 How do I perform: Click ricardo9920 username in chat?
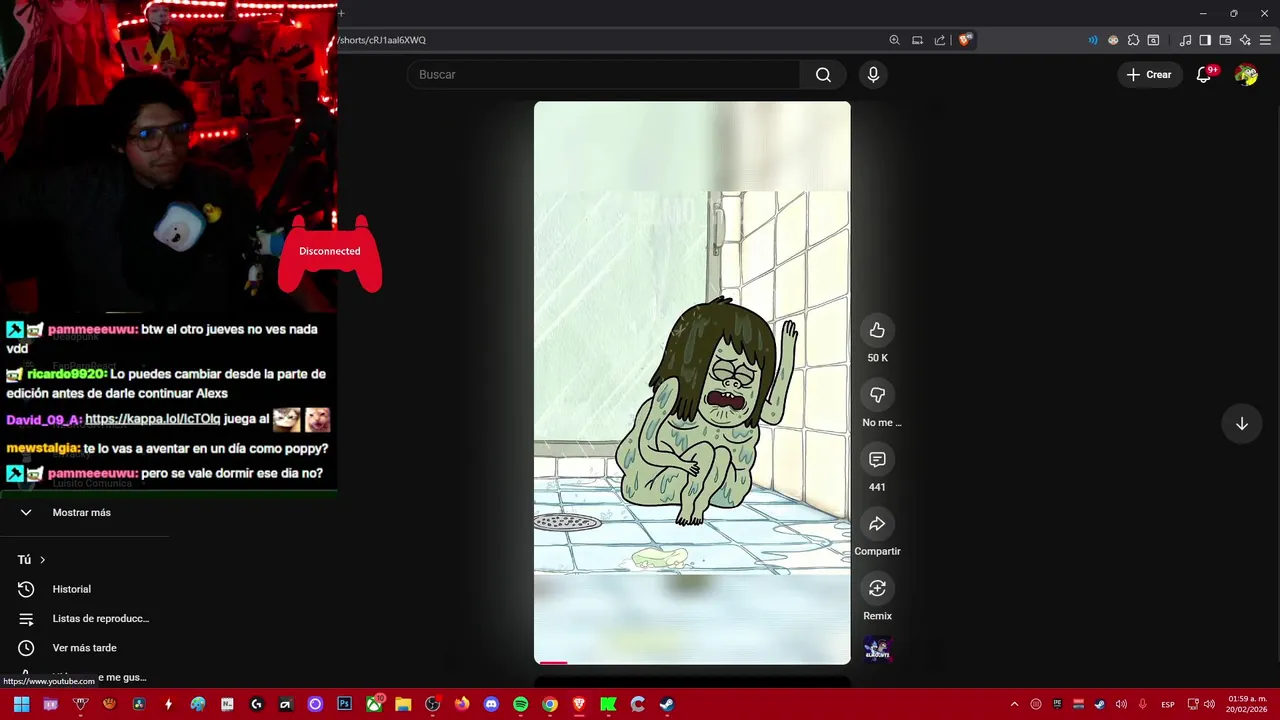point(66,374)
